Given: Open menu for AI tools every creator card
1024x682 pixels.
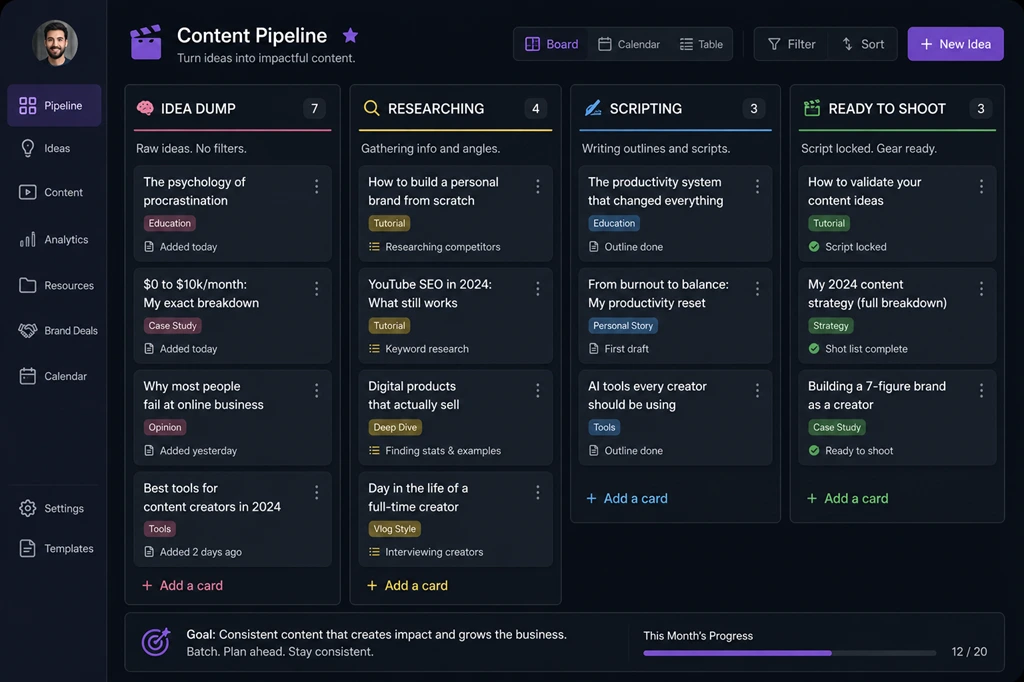Looking at the screenshot, I should coord(758,391).
